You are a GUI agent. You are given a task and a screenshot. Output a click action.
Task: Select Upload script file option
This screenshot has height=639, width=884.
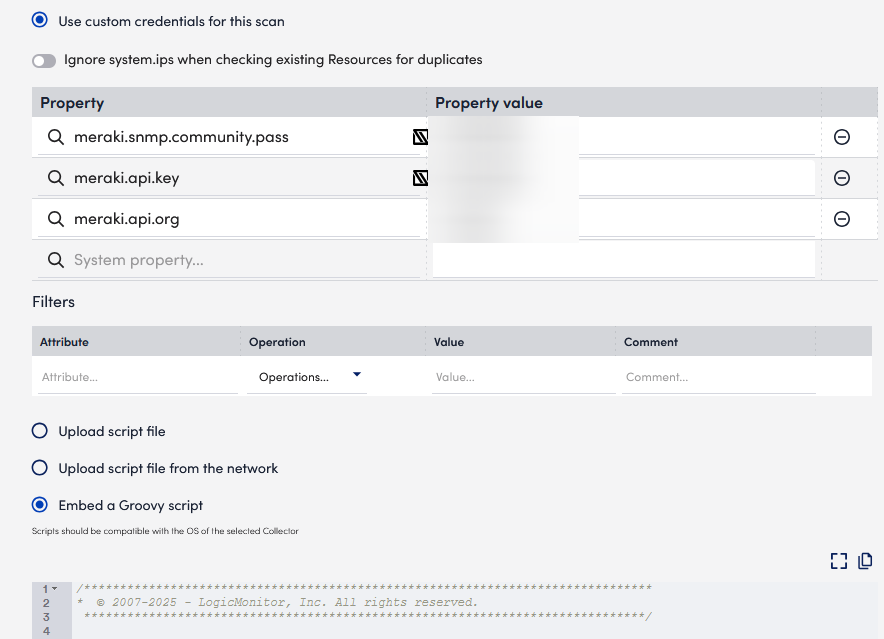click(40, 431)
